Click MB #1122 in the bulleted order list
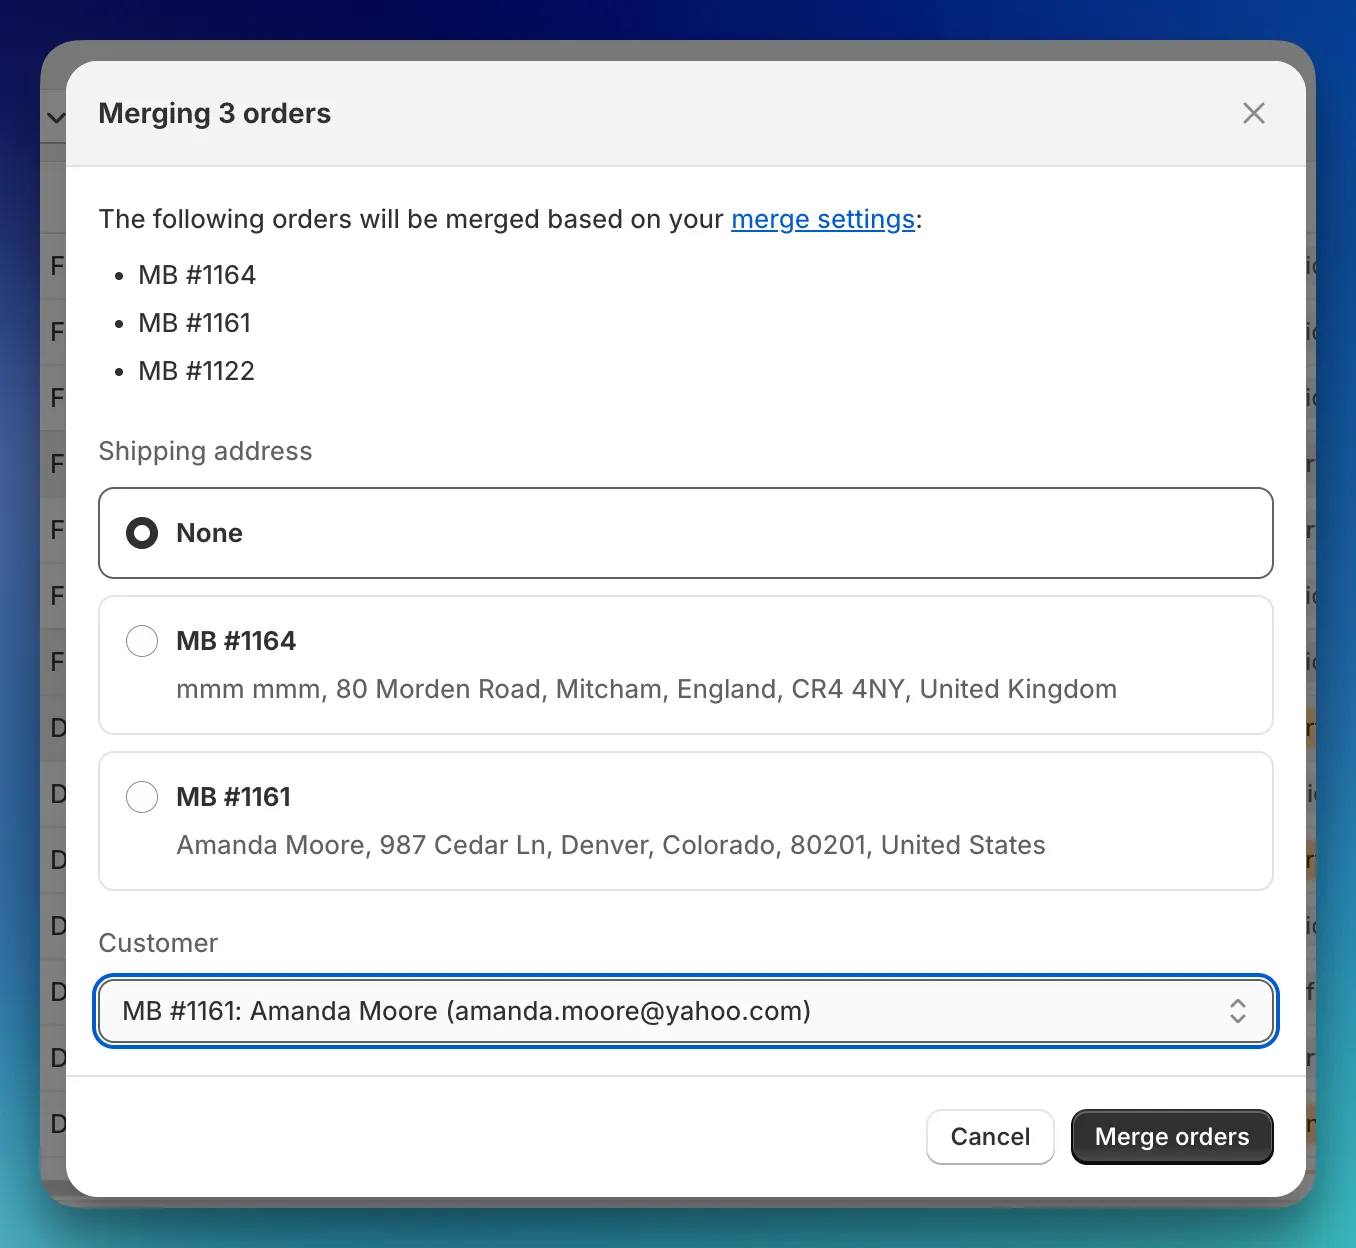This screenshot has width=1356, height=1248. 196,371
